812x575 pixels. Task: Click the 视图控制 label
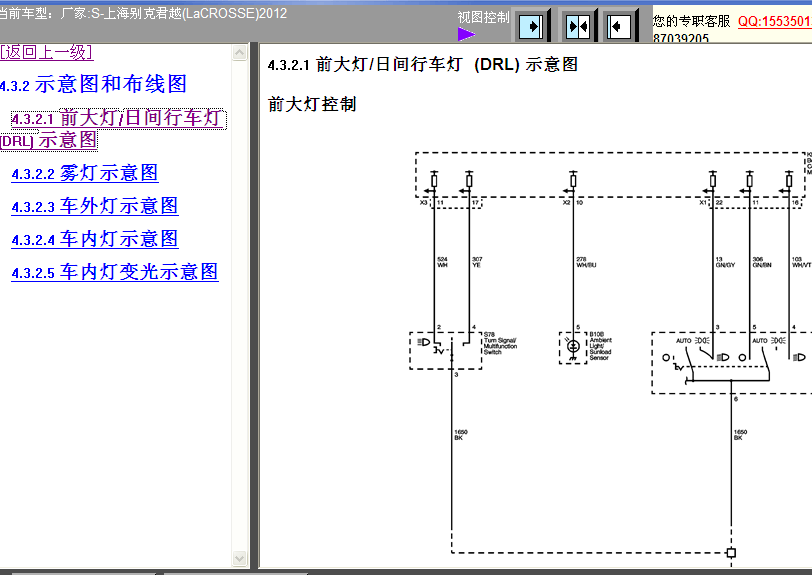pyautogui.click(x=484, y=18)
